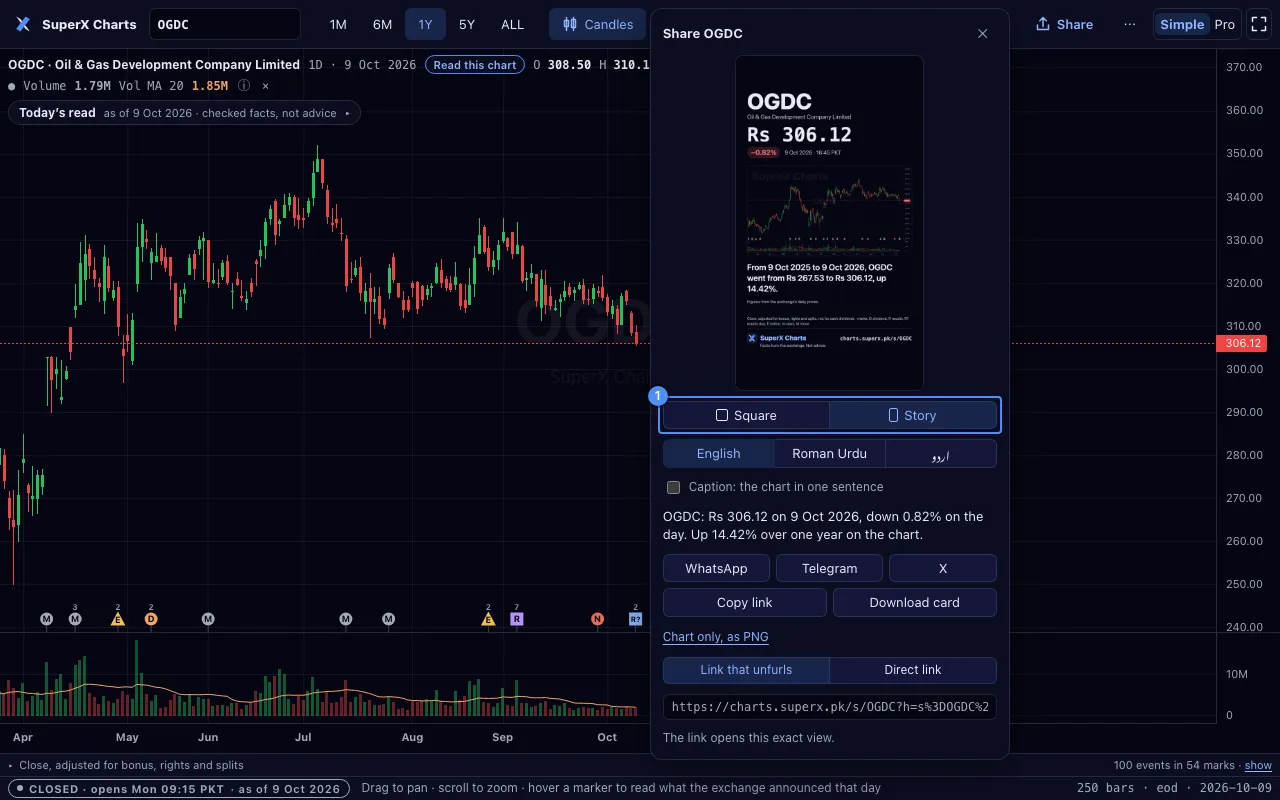Select the 1M time range
1280x800 pixels.
[x=338, y=24]
